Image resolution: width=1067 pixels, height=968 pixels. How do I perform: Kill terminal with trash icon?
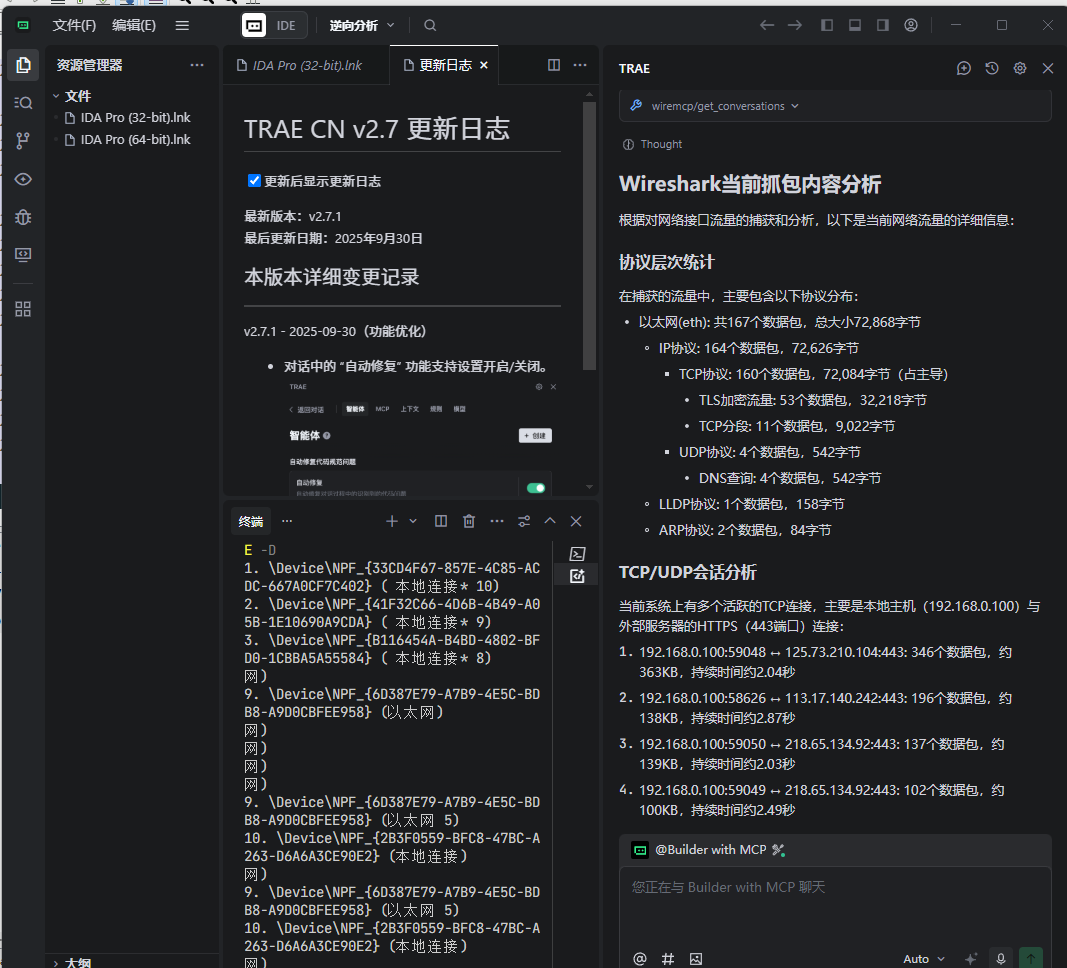point(469,521)
